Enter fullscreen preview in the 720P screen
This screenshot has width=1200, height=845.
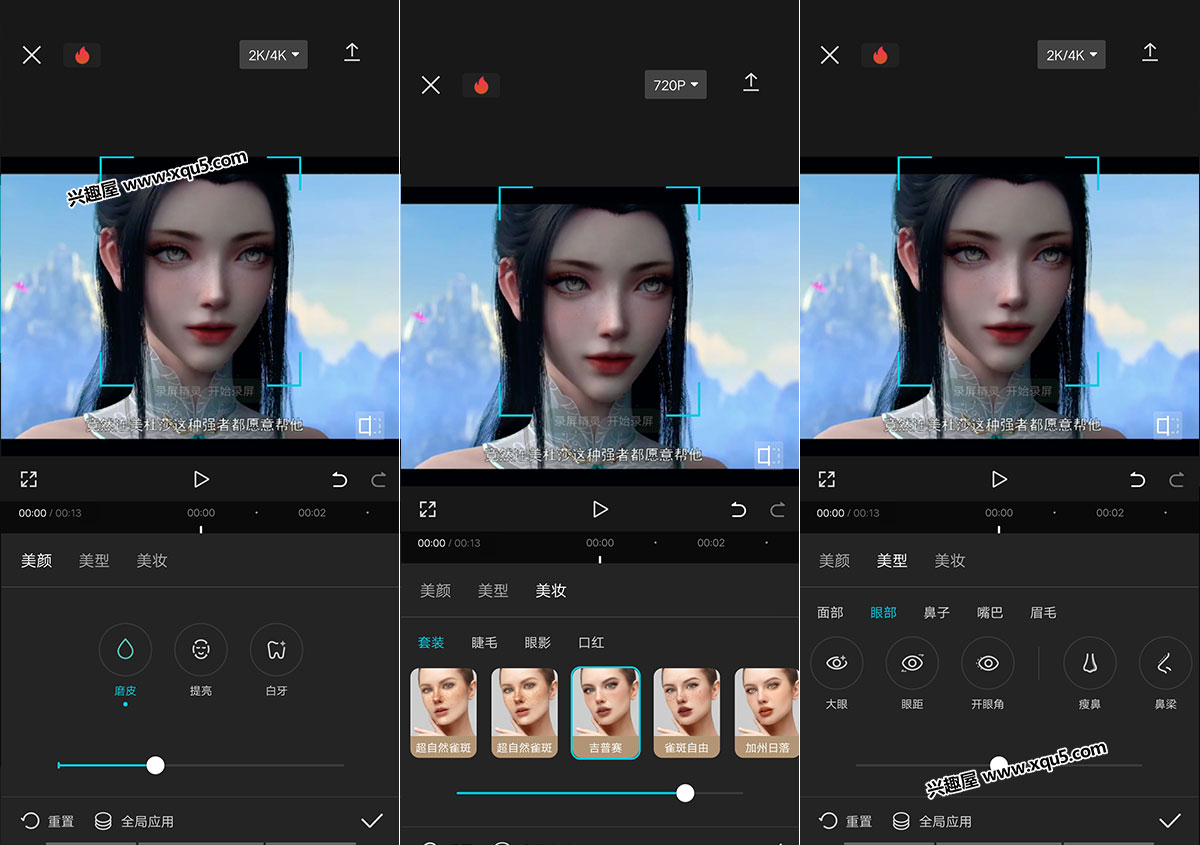(x=428, y=510)
